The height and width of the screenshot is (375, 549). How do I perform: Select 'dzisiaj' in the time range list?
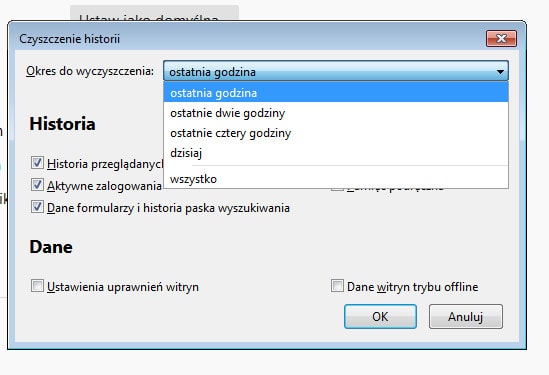pos(336,153)
